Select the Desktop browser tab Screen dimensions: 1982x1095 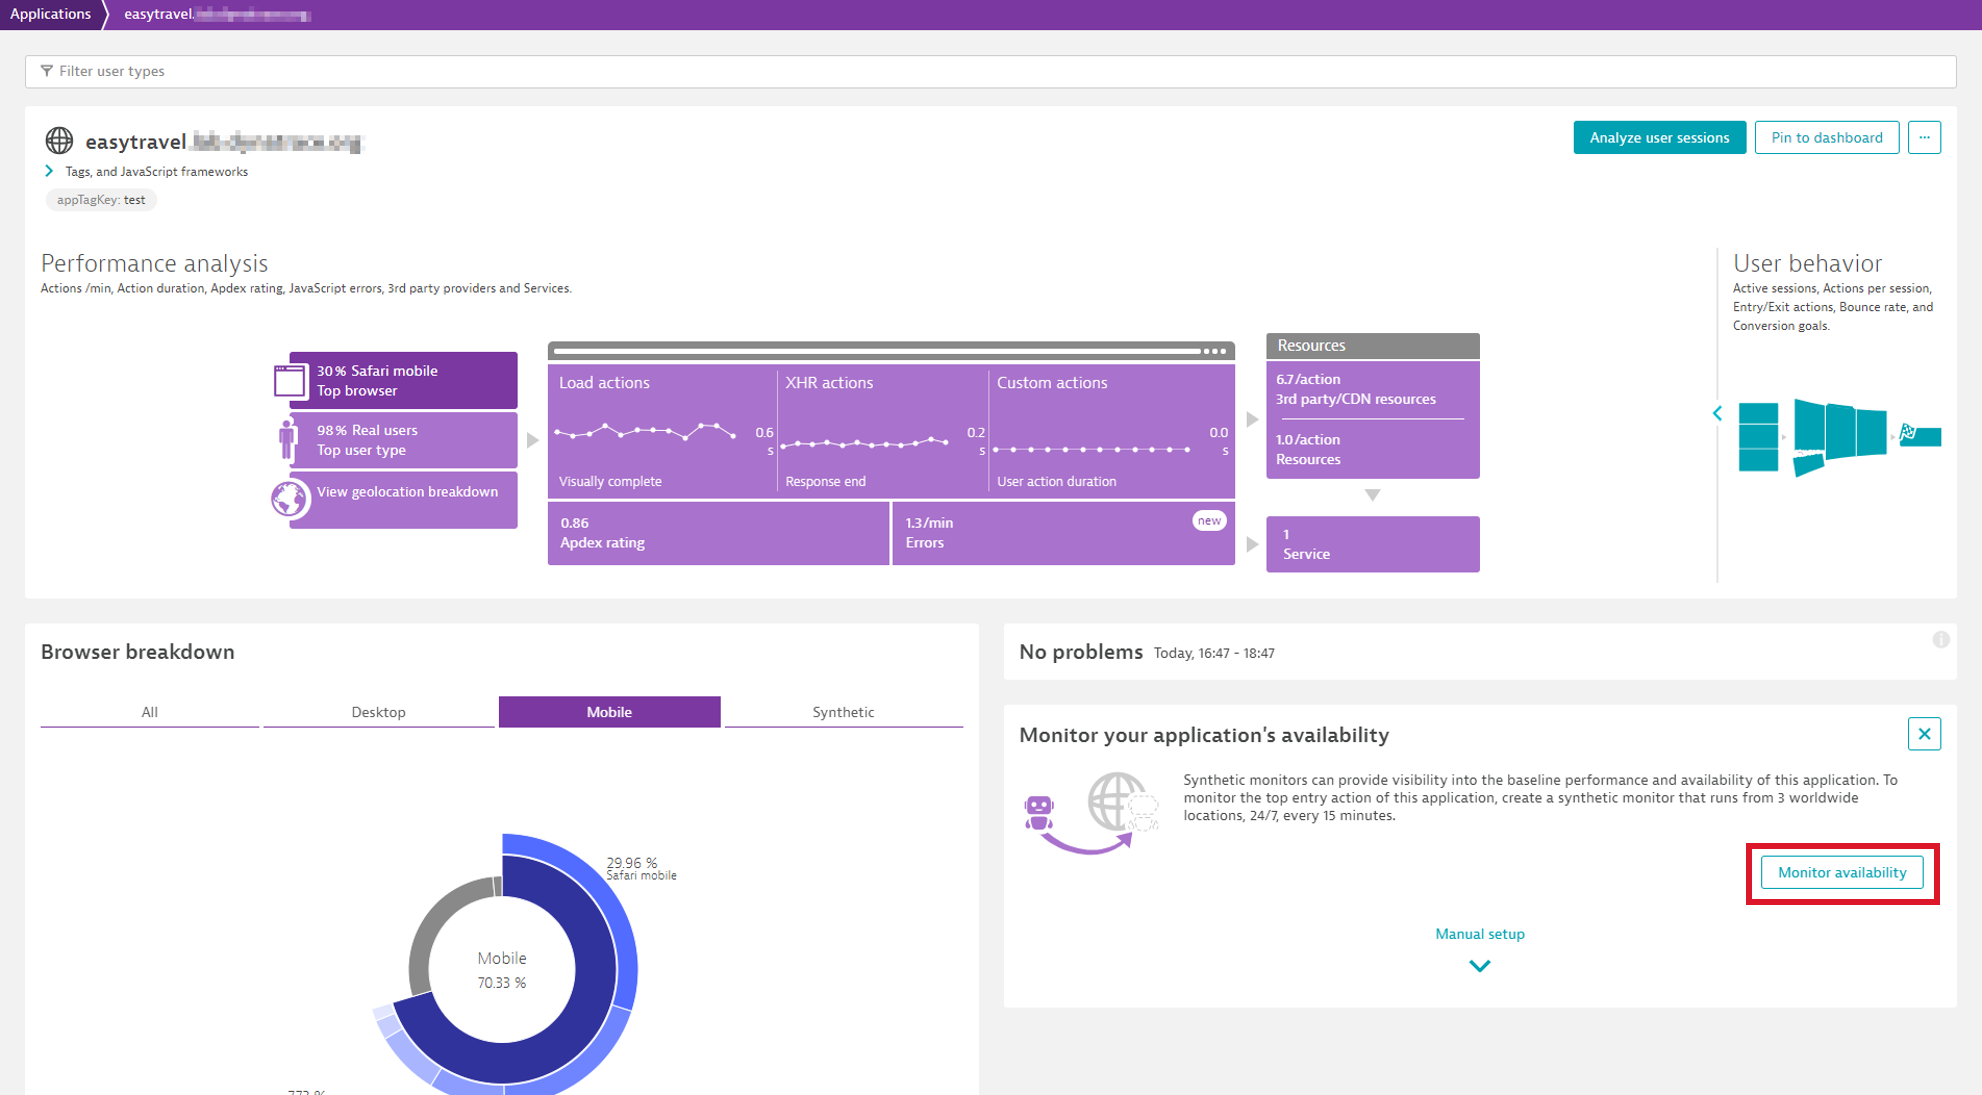[x=378, y=711]
